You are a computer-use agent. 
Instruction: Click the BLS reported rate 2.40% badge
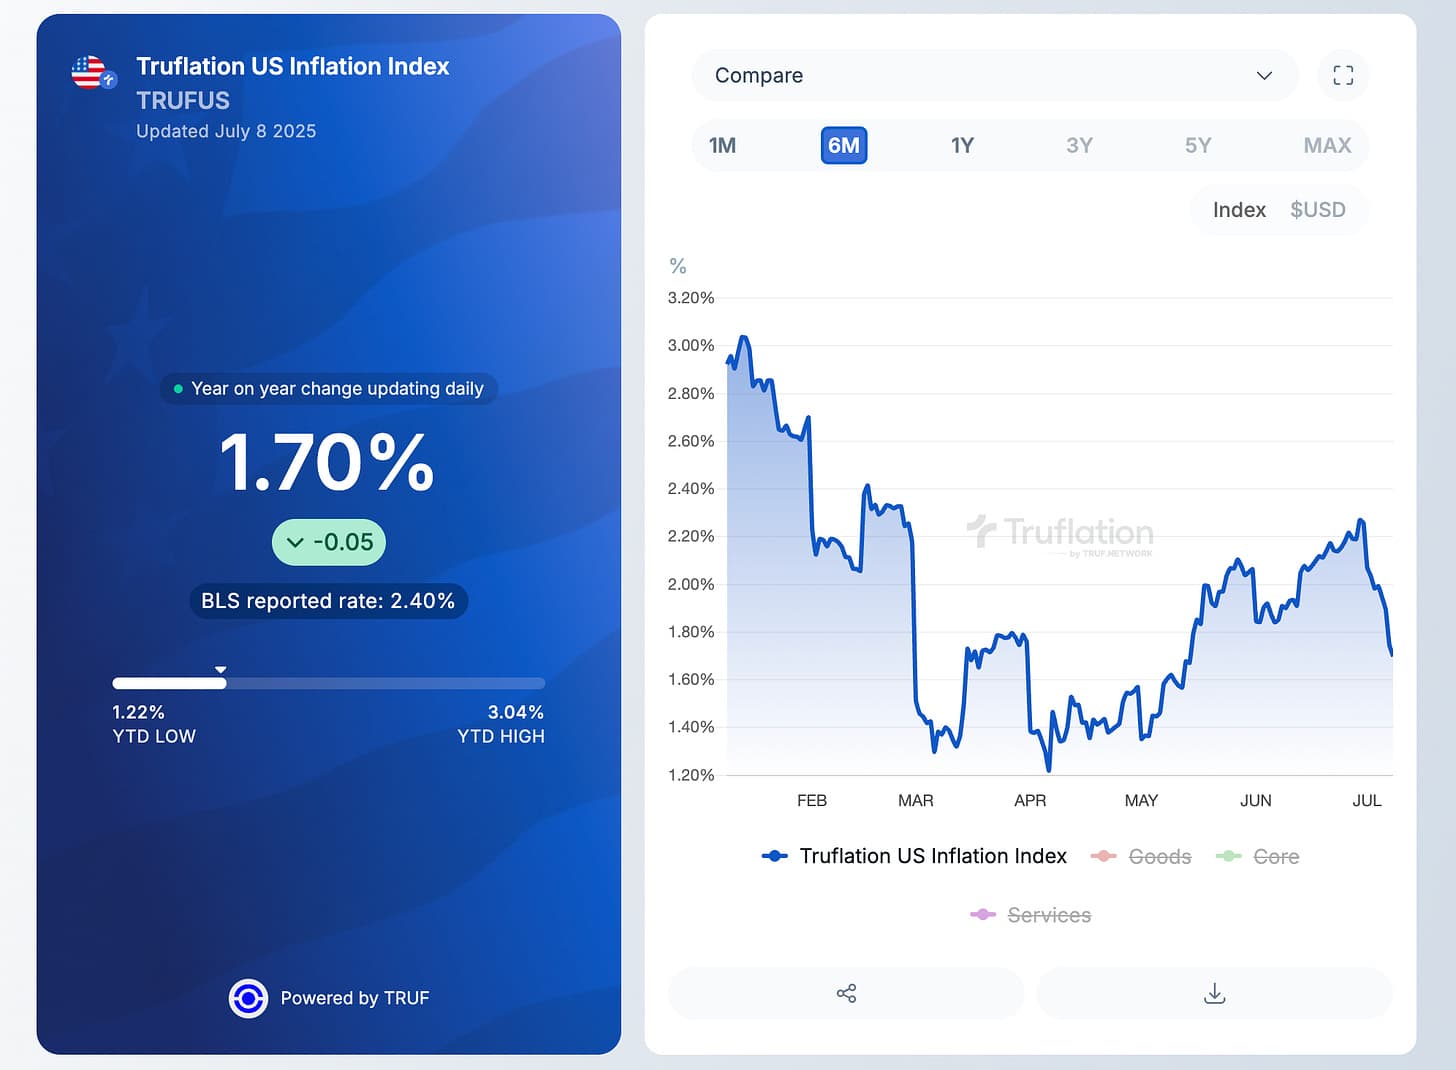[328, 601]
